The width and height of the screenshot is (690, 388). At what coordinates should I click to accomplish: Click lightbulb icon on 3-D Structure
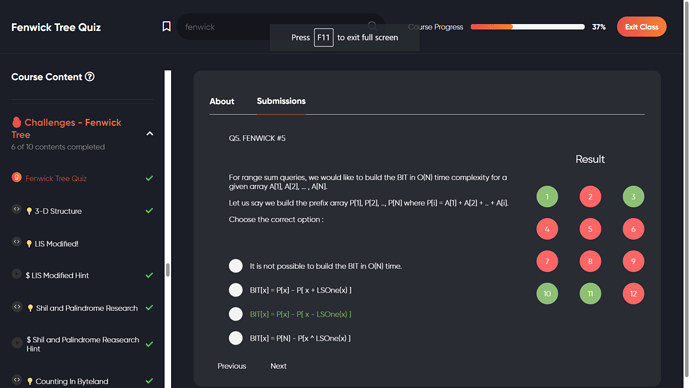click(x=29, y=211)
